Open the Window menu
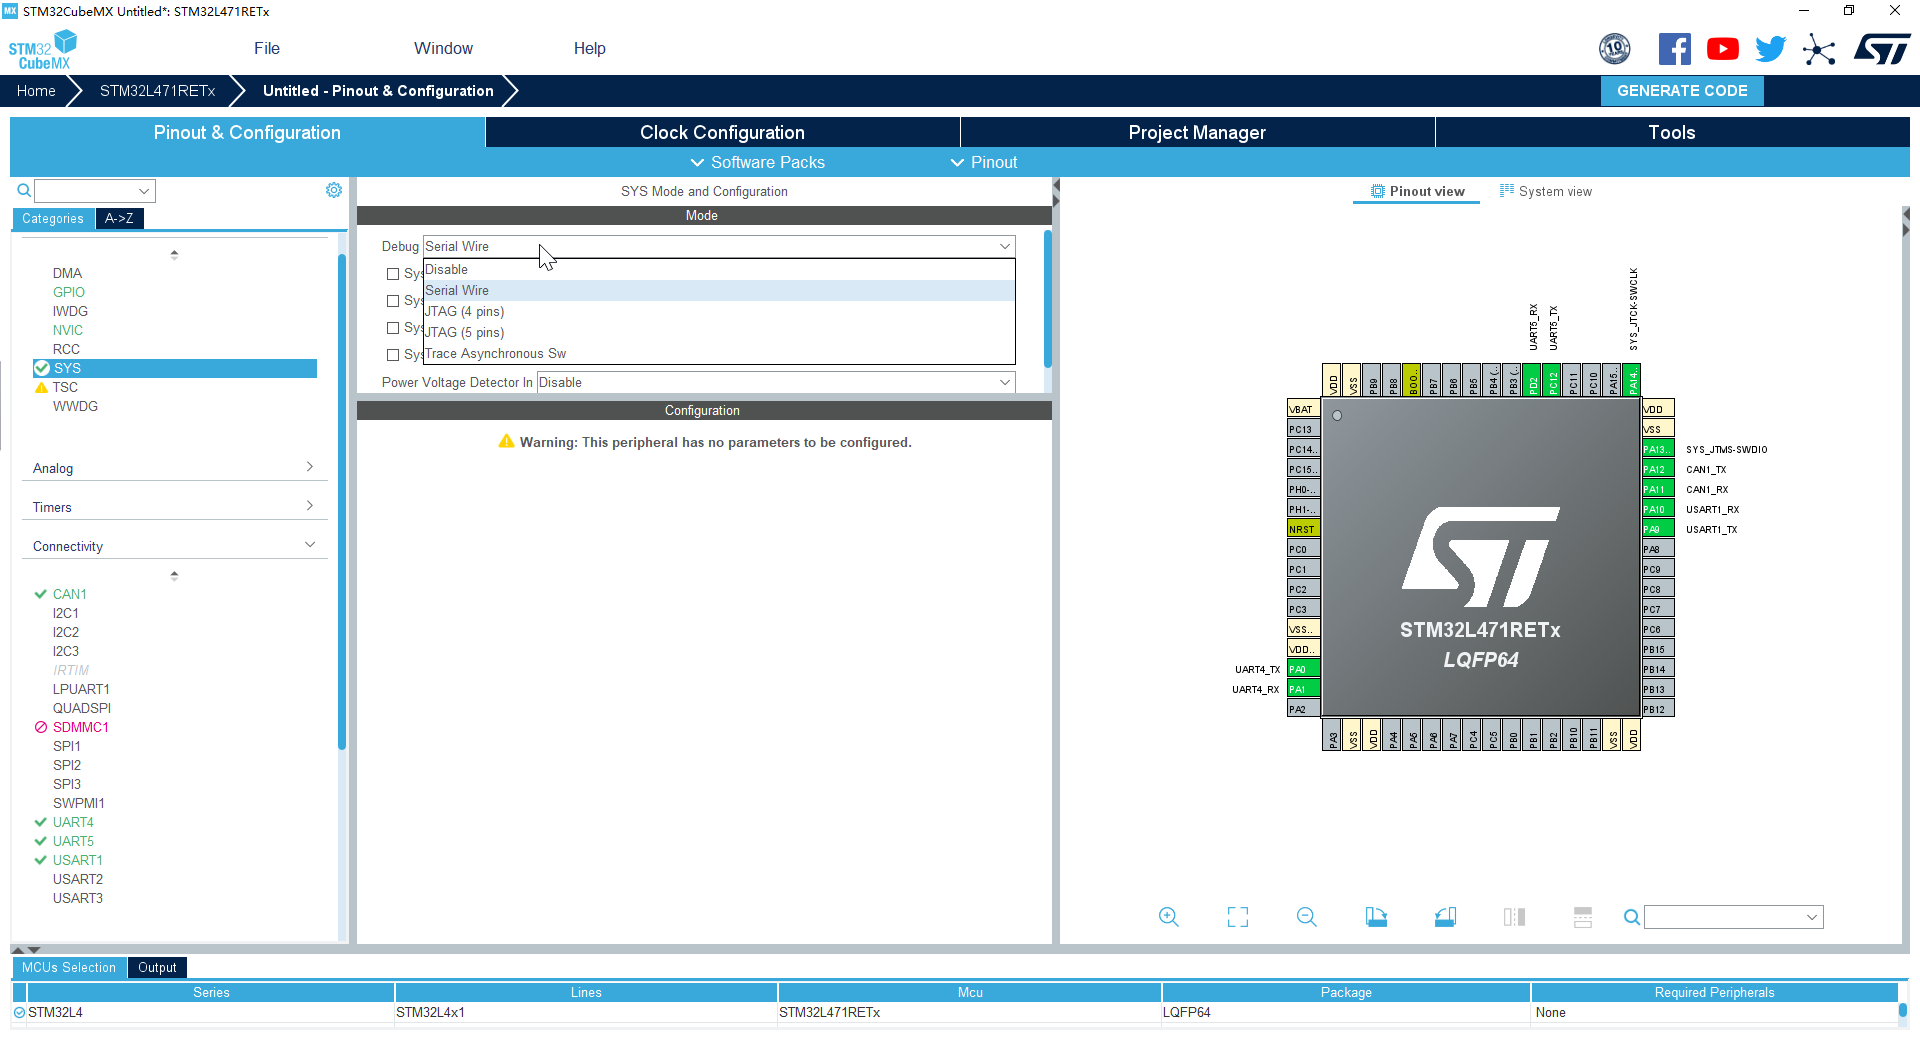The image size is (1920, 1040). click(x=443, y=48)
